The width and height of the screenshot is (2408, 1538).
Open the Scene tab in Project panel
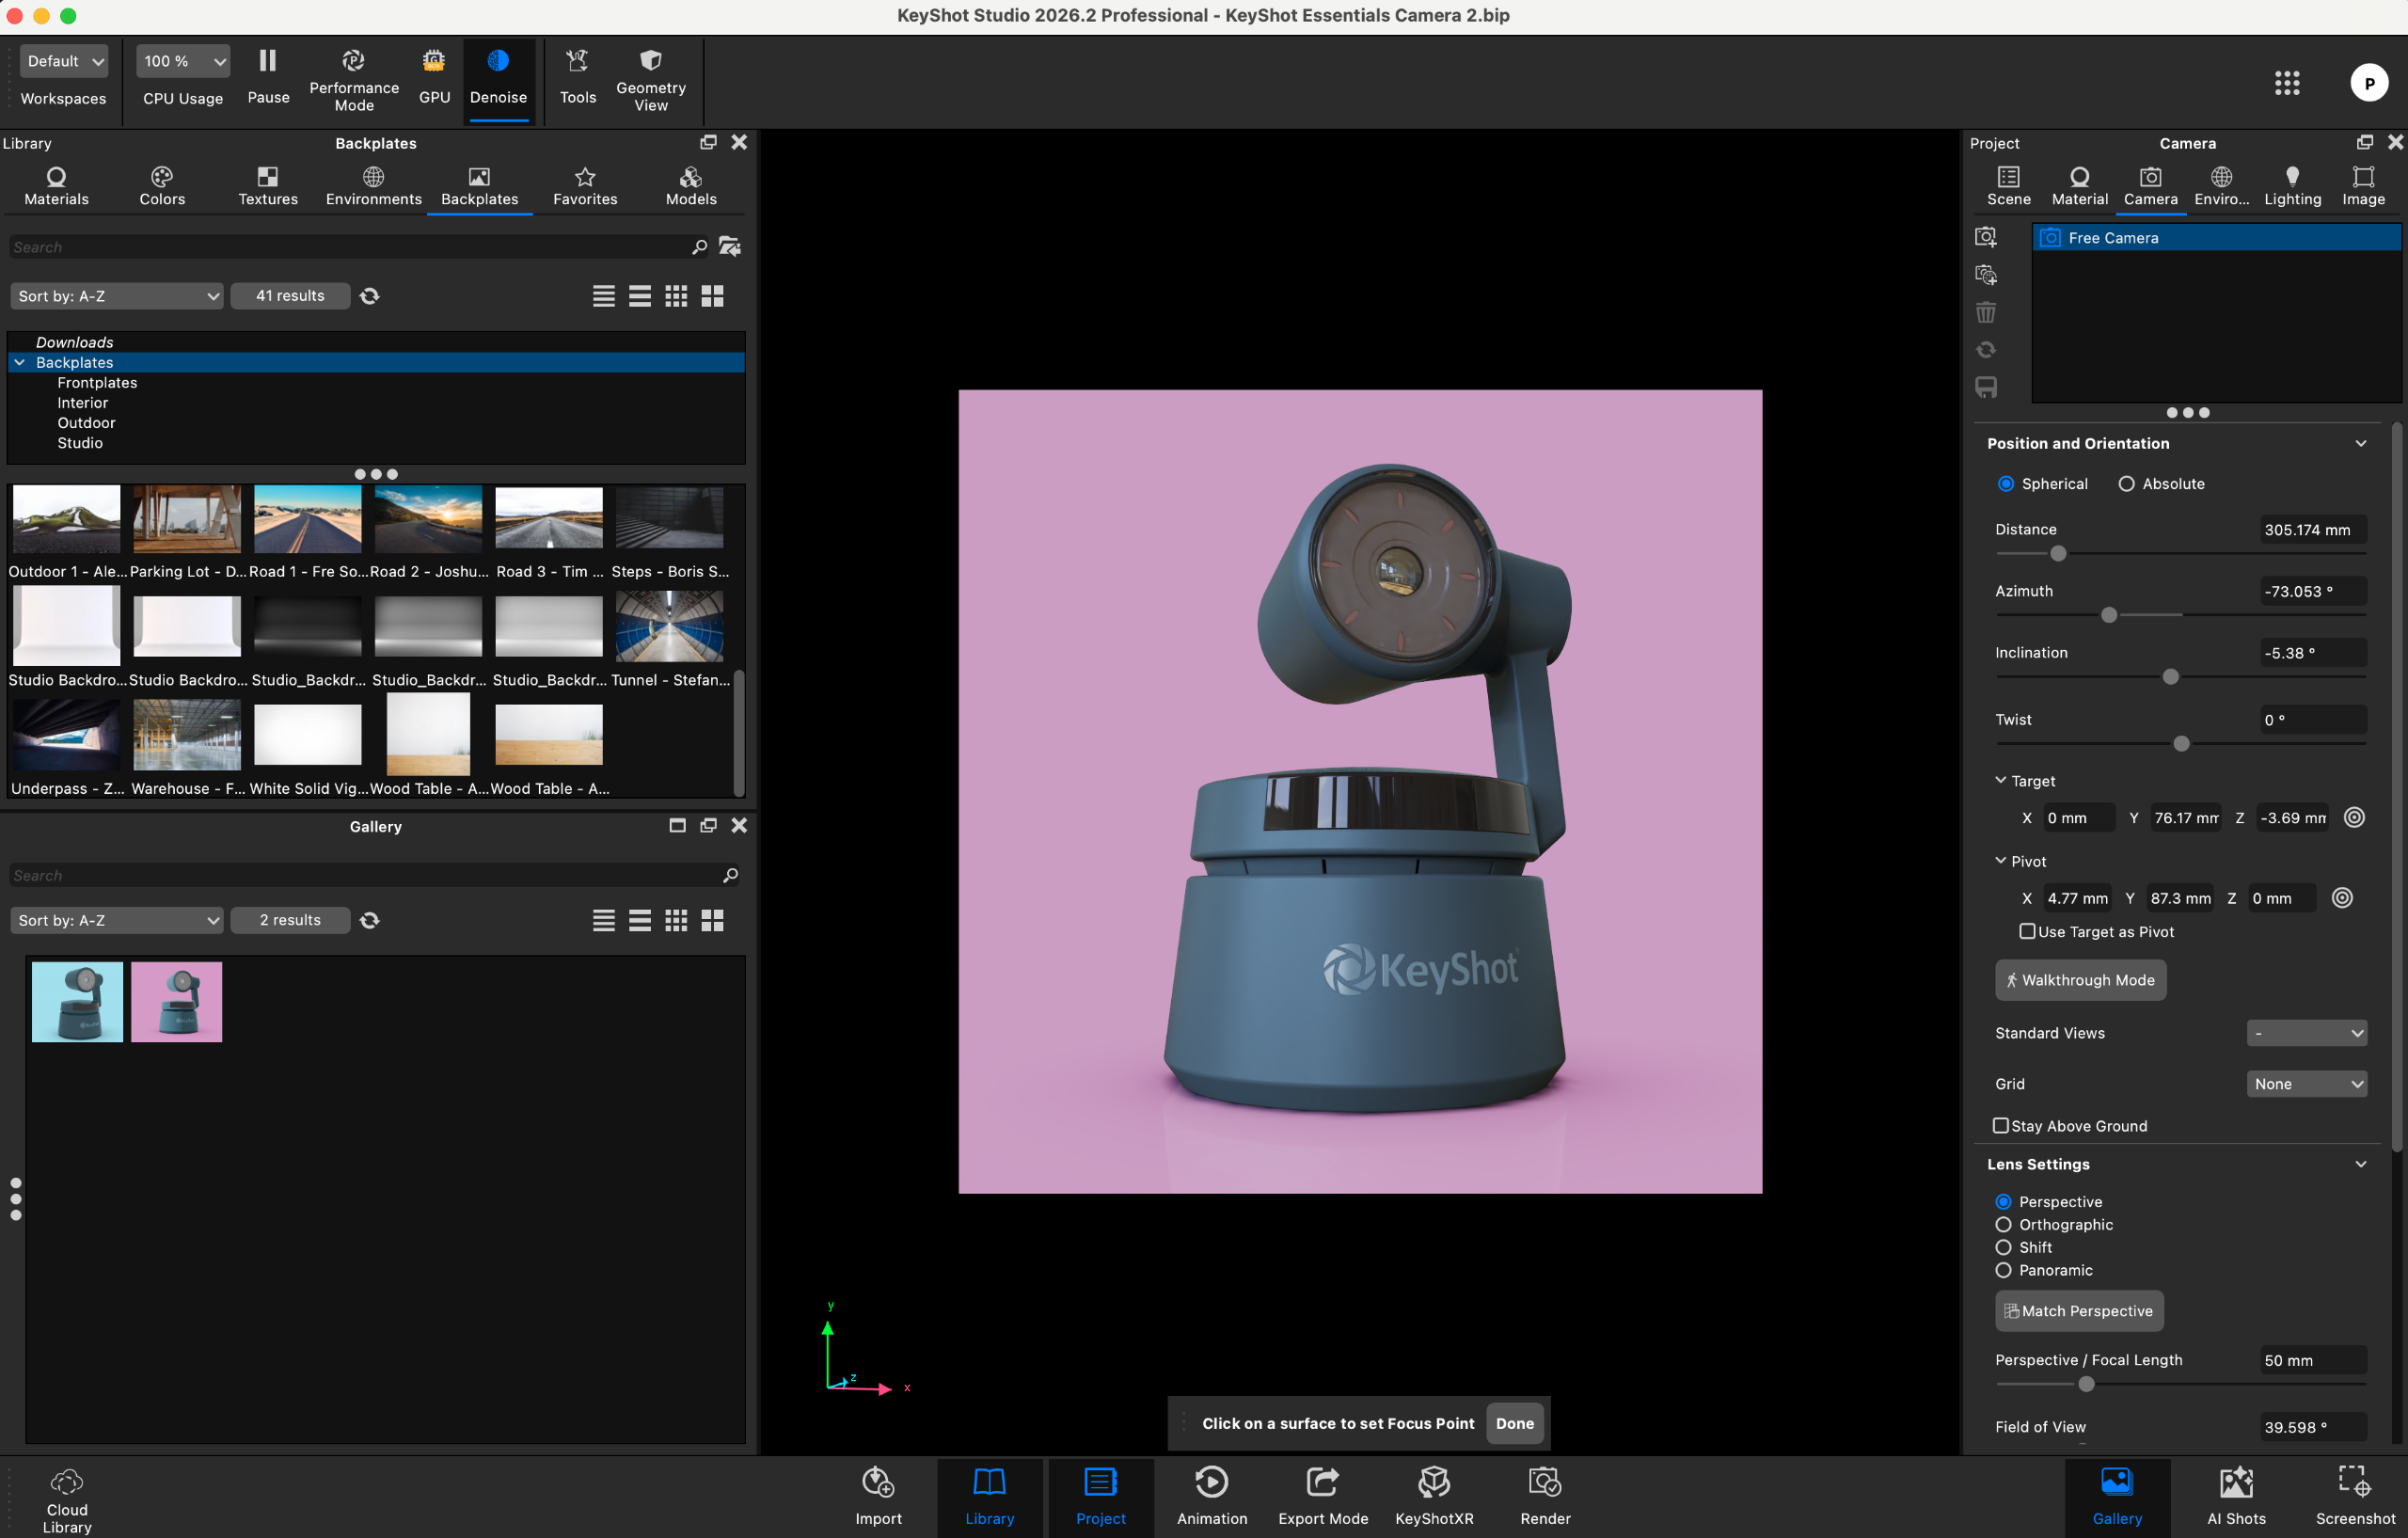(x=2008, y=187)
